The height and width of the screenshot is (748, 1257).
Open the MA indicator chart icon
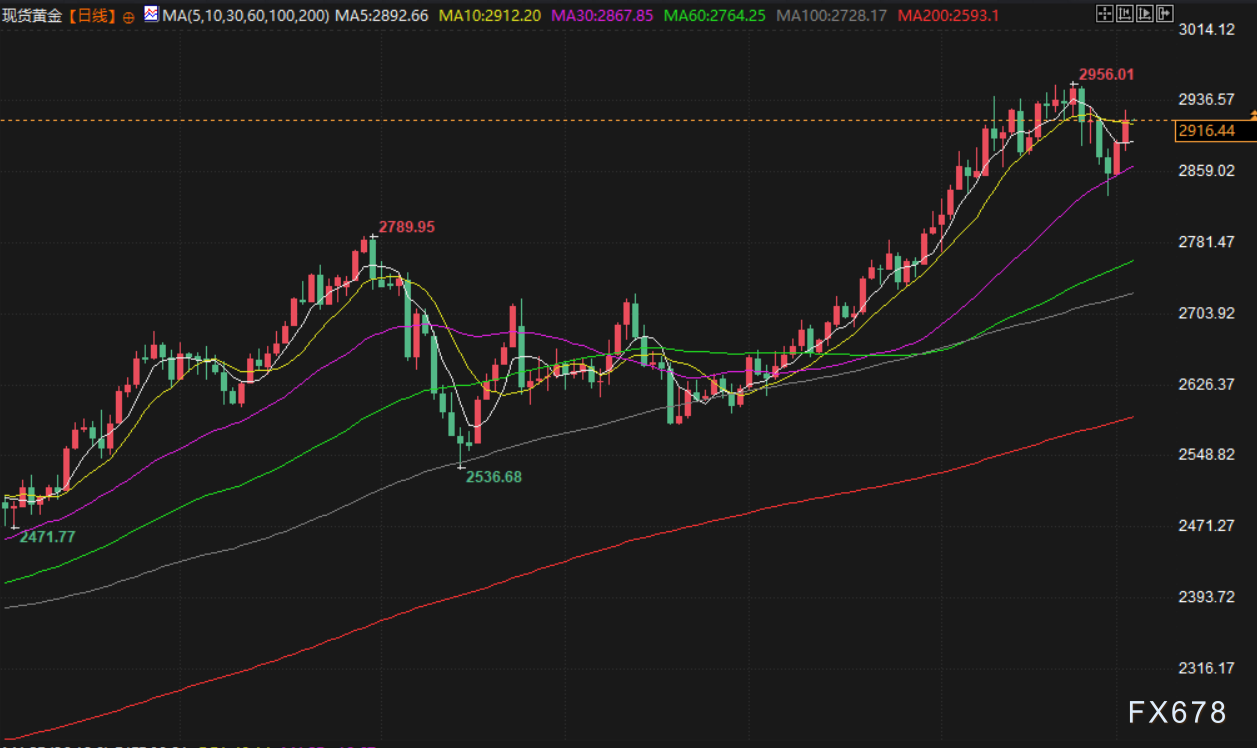[x=151, y=15]
